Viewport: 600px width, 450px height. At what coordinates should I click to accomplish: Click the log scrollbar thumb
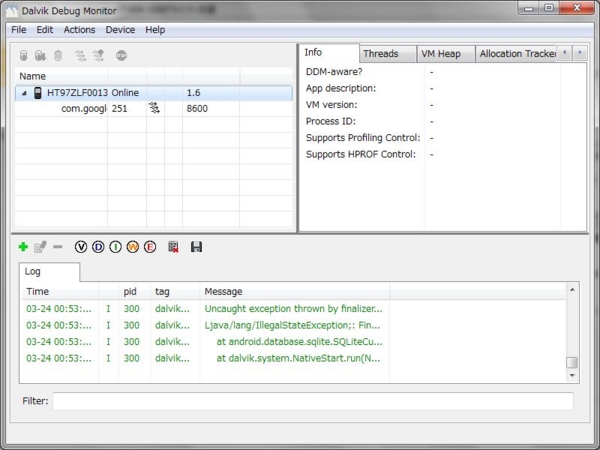572,362
